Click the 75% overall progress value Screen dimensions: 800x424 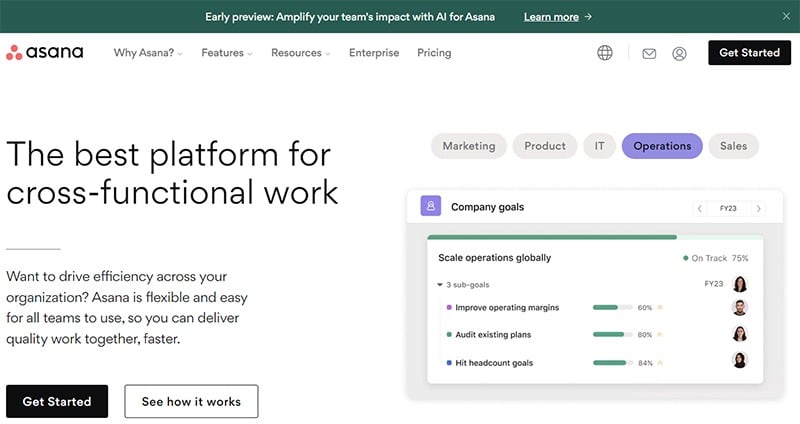coord(740,258)
